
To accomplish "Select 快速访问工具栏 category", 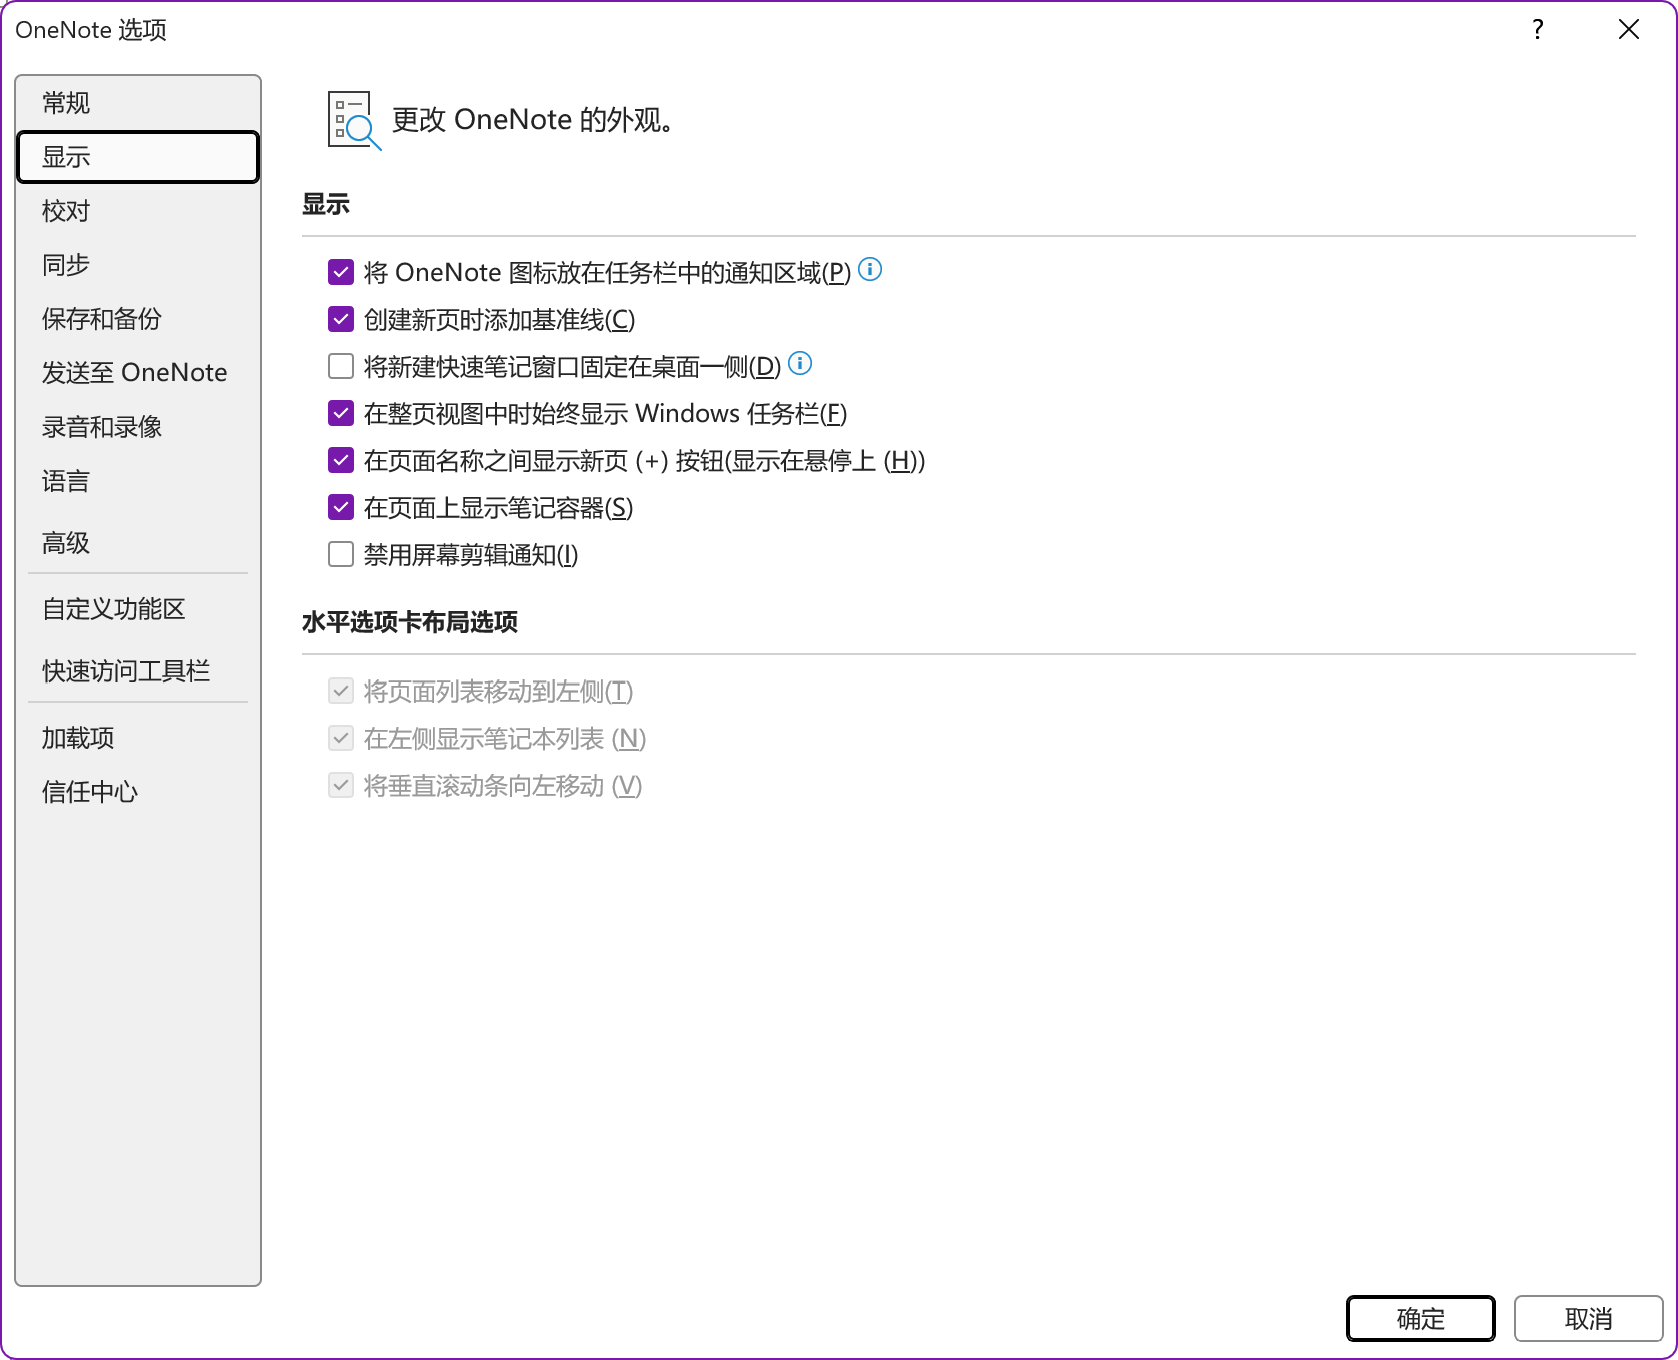I will coord(138,671).
